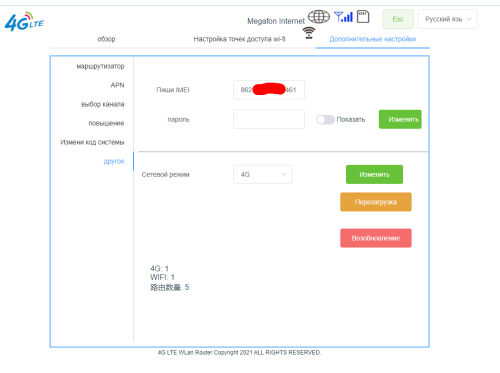Click the globe internet status icon

coord(319,17)
